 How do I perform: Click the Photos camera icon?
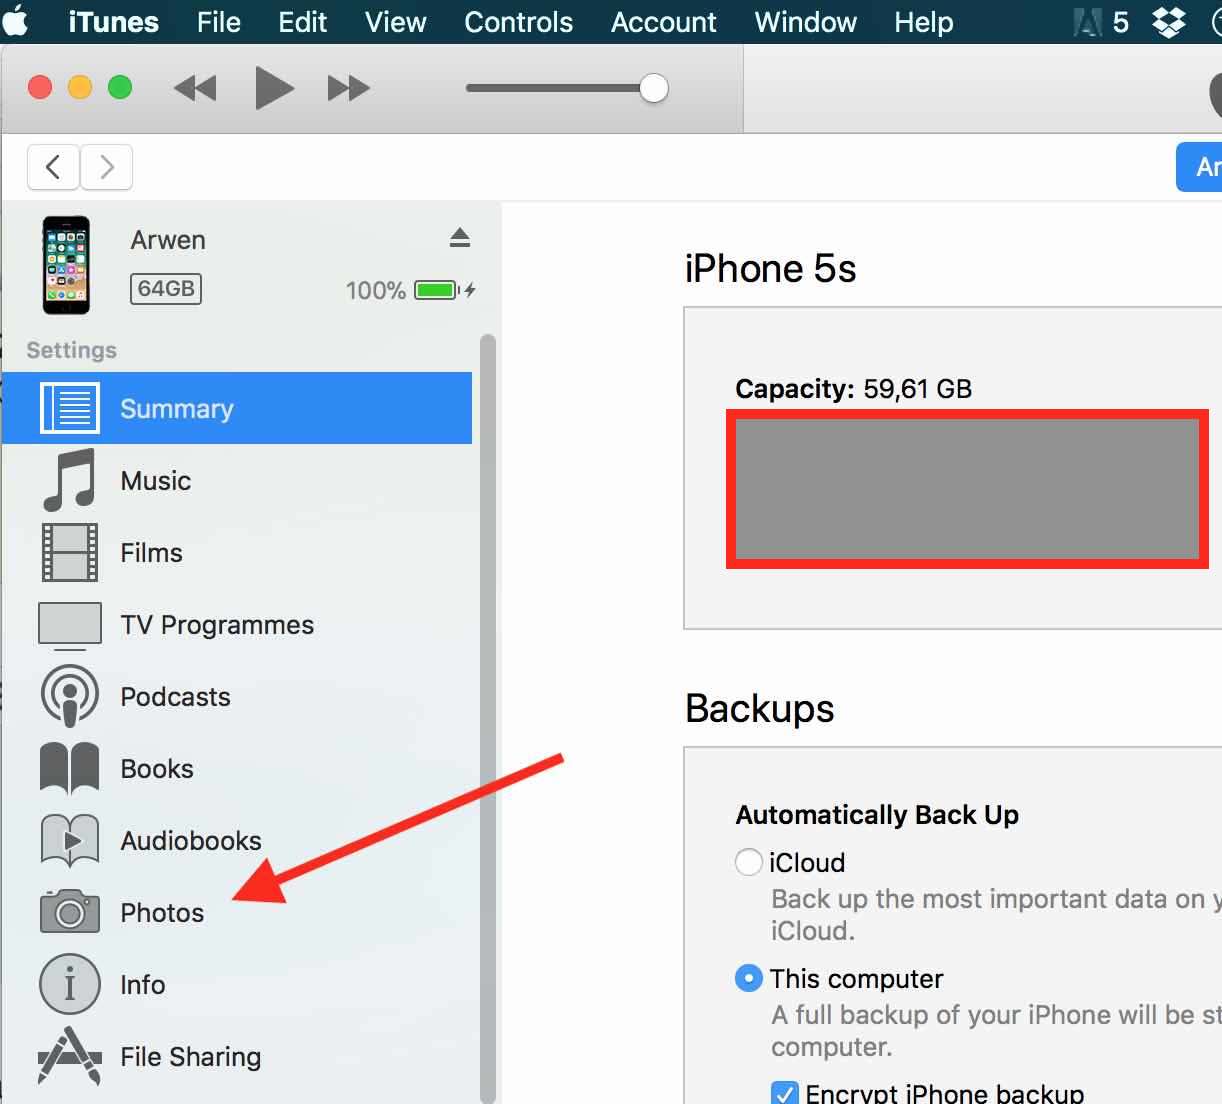[x=70, y=911]
